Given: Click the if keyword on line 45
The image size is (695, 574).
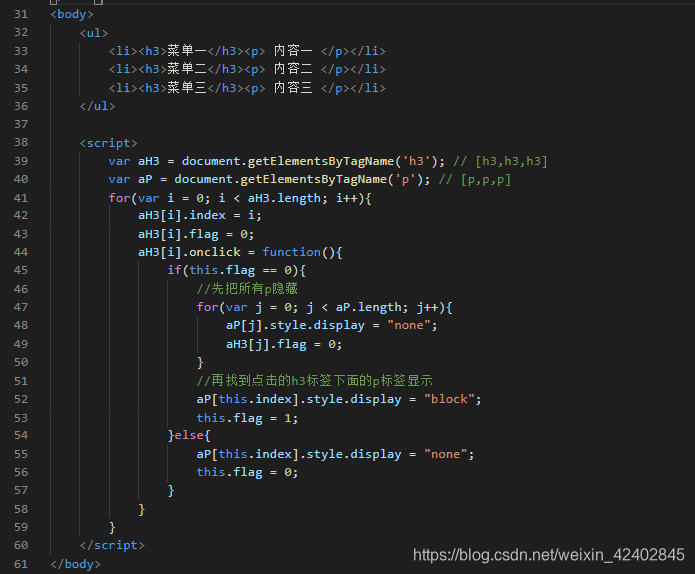Looking at the screenshot, I should [174, 270].
